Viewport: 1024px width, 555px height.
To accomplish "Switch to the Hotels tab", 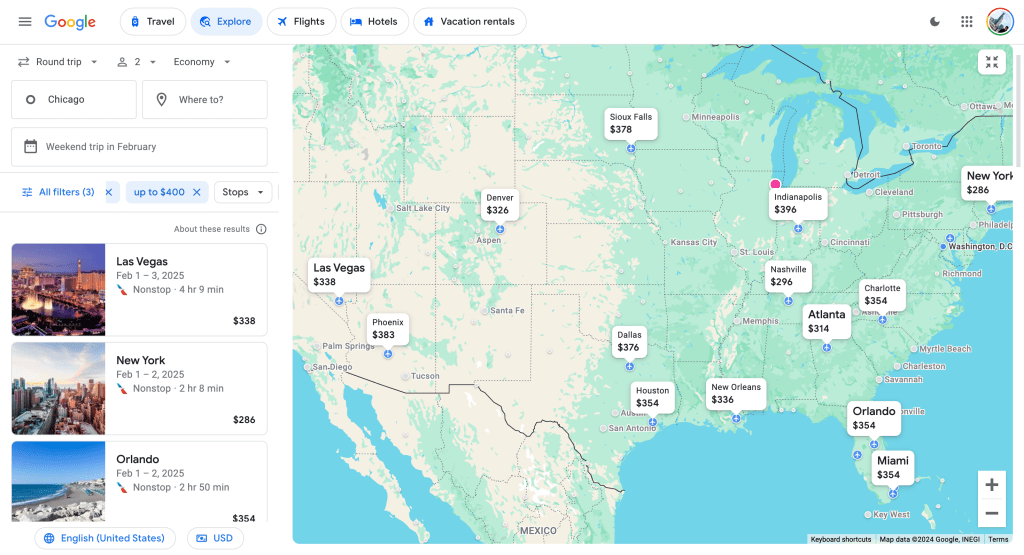I will [373, 21].
